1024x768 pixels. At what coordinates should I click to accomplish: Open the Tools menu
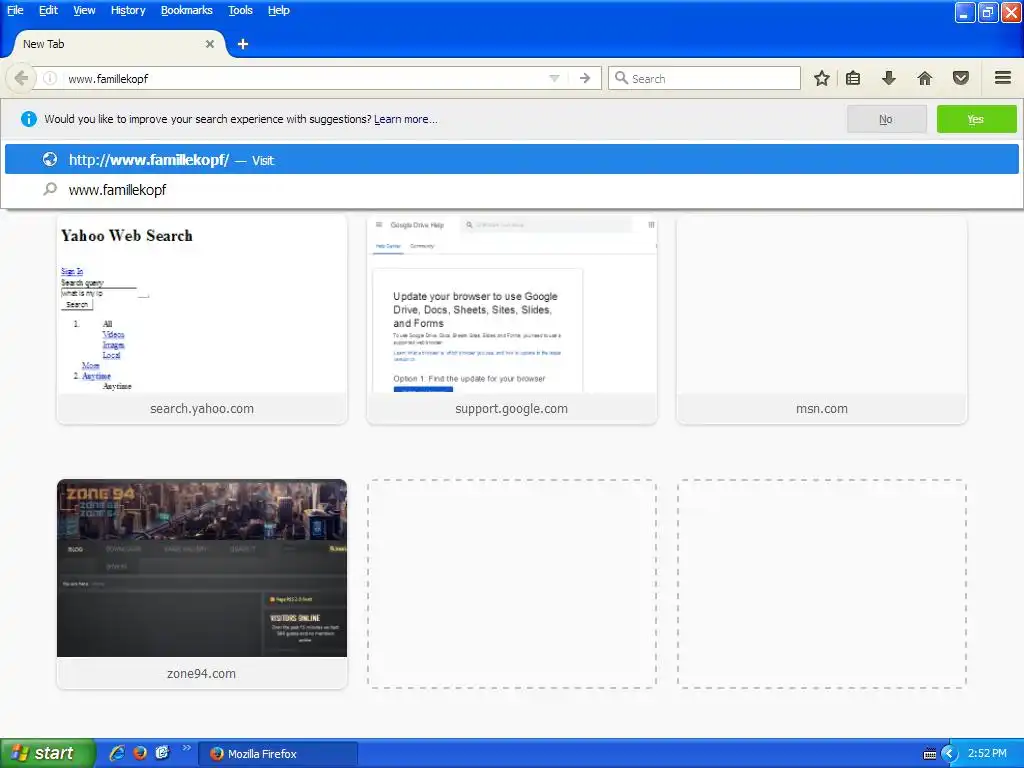(x=240, y=10)
